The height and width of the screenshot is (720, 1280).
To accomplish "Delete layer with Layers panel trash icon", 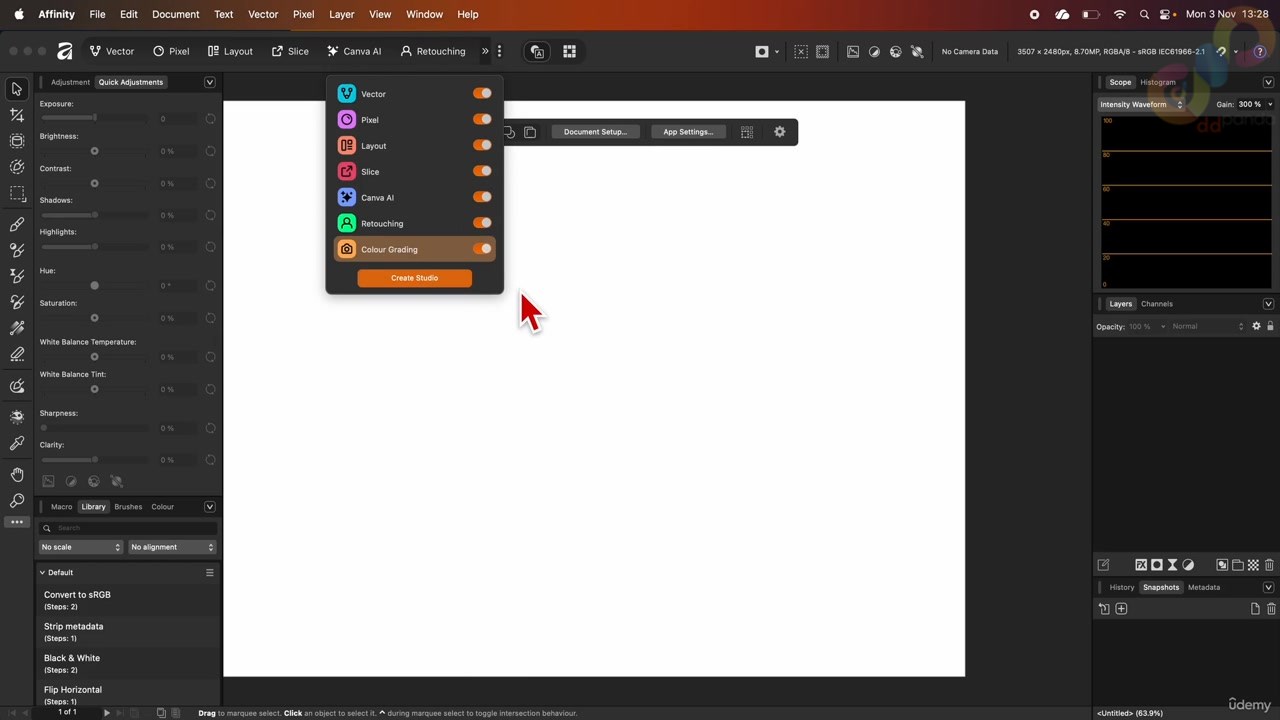I will tap(1270, 565).
